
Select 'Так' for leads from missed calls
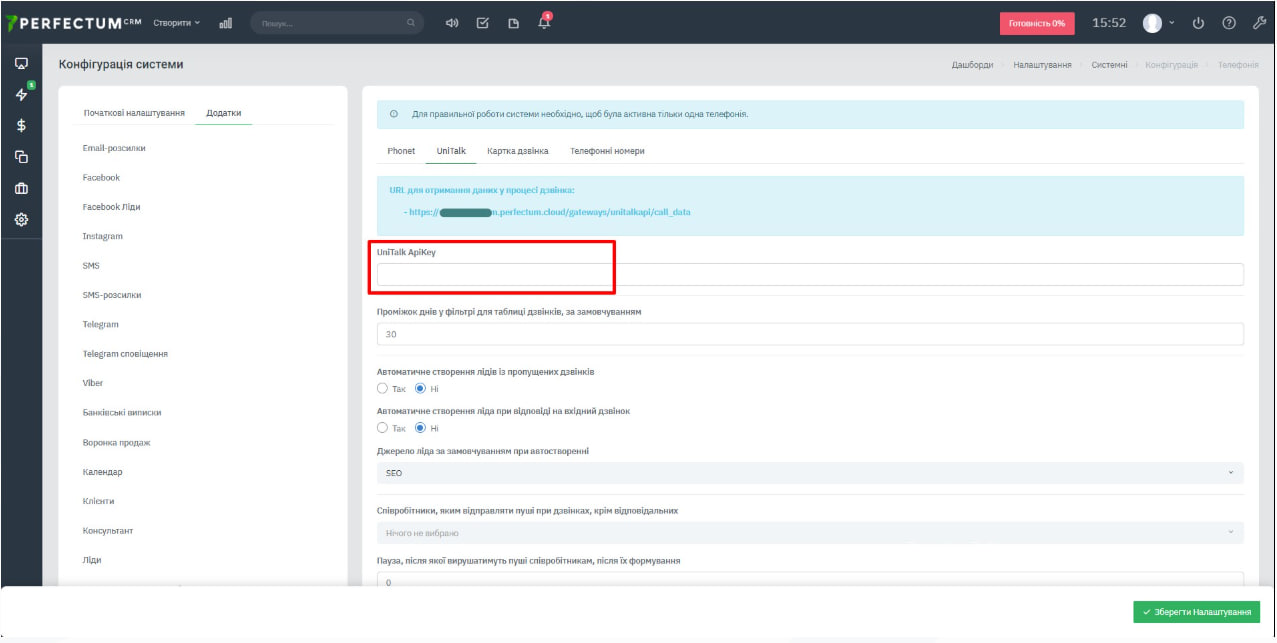383,388
